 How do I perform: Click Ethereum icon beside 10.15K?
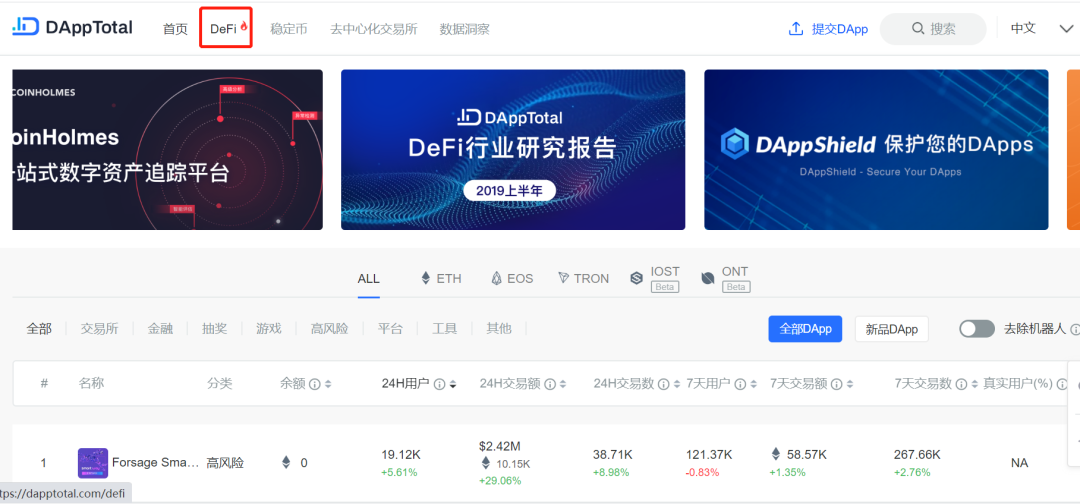[x=486, y=463]
